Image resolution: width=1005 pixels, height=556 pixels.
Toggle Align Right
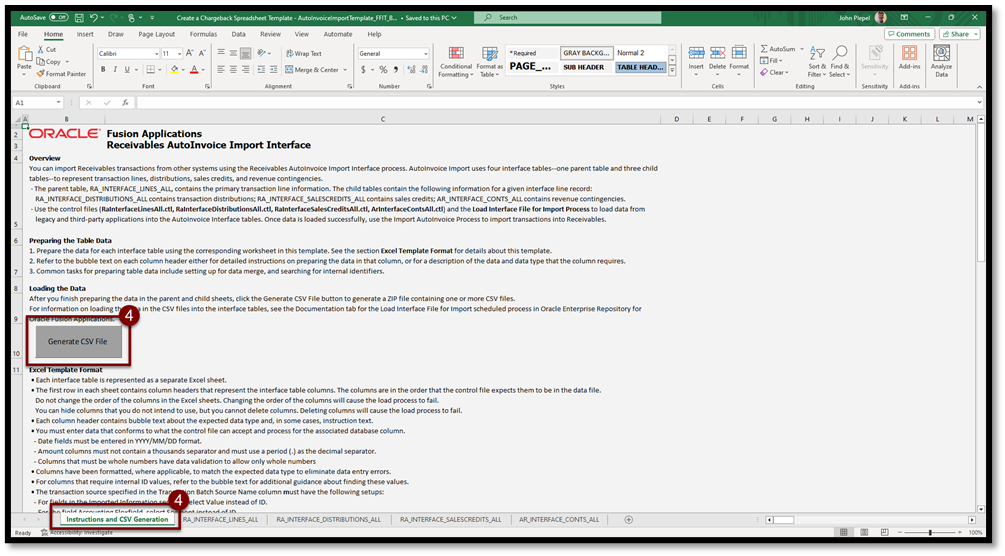pyautogui.click(x=245, y=70)
